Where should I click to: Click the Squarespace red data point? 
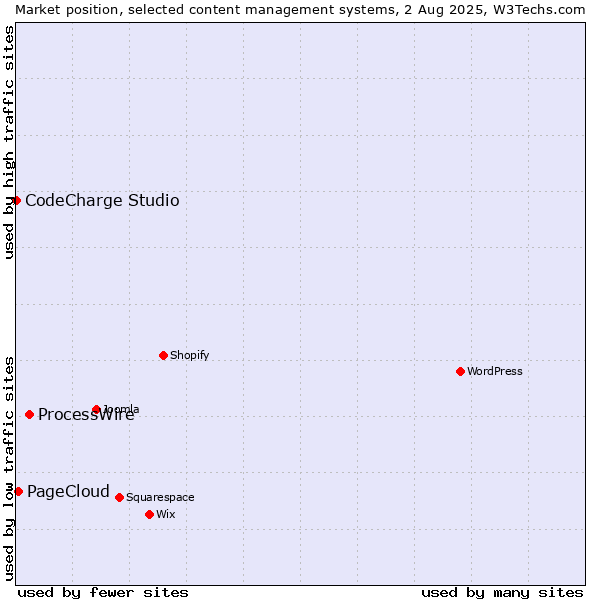[119, 497]
